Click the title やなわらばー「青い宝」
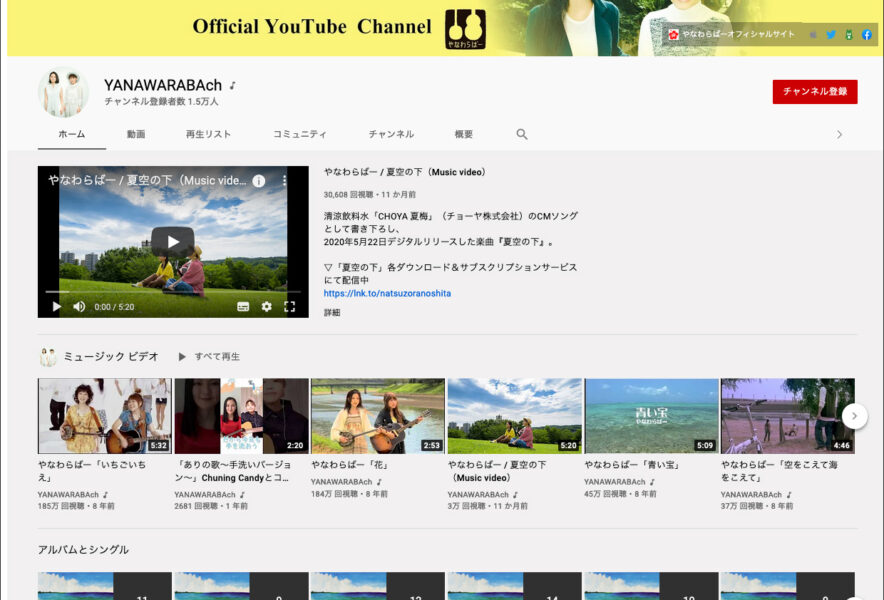Viewport: 884px width, 600px height. click(633, 465)
